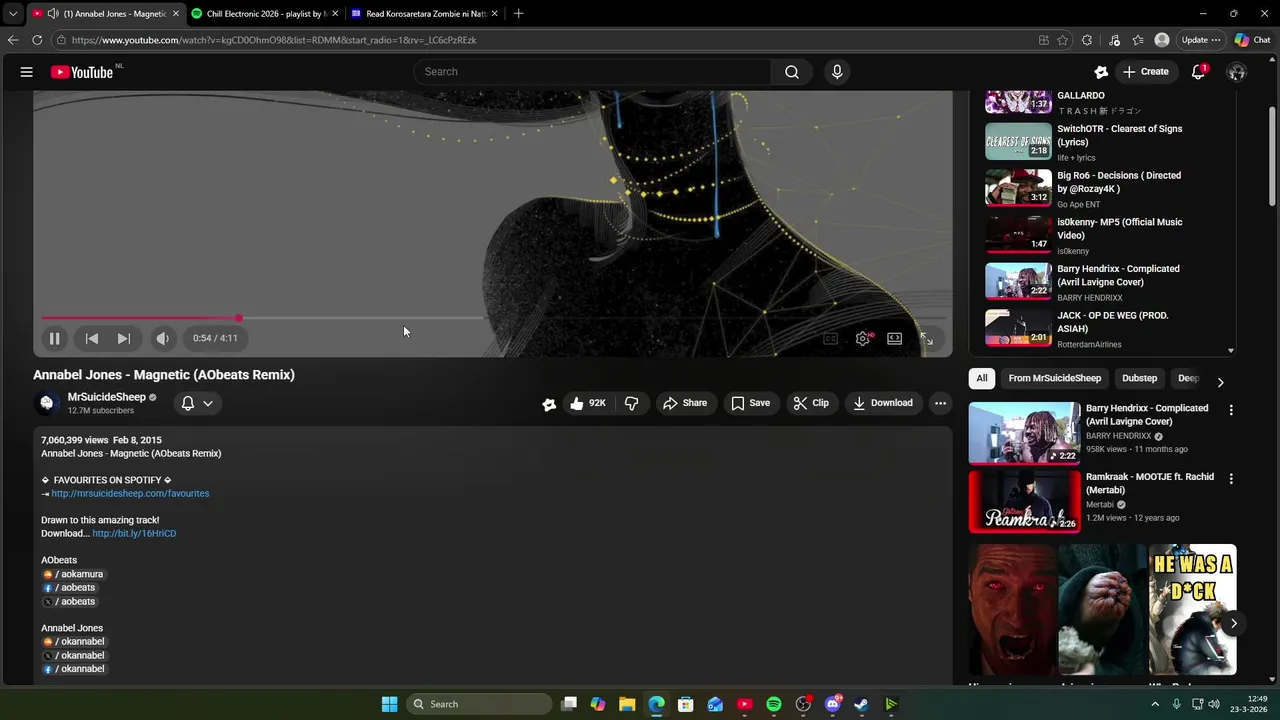Open AObeats aokamura SoundCloud link
Image resolution: width=1280 pixels, height=720 pixels.
click(73, 574)
